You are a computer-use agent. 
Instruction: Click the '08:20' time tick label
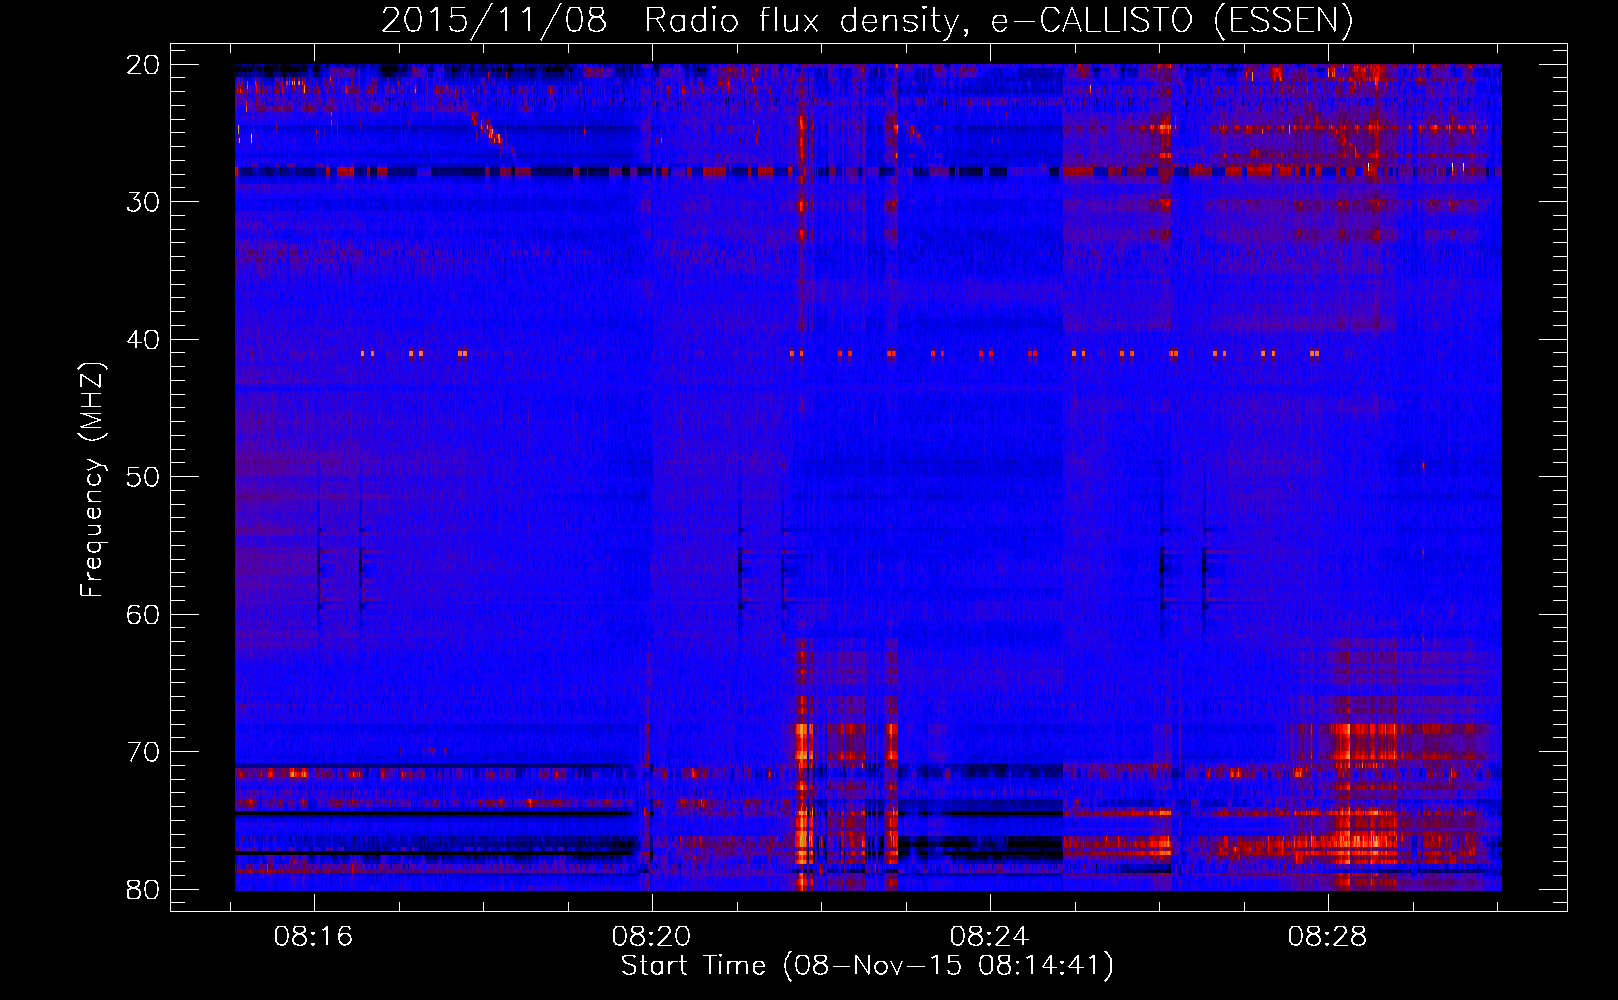pyautogui.click(x=652, y=936)
